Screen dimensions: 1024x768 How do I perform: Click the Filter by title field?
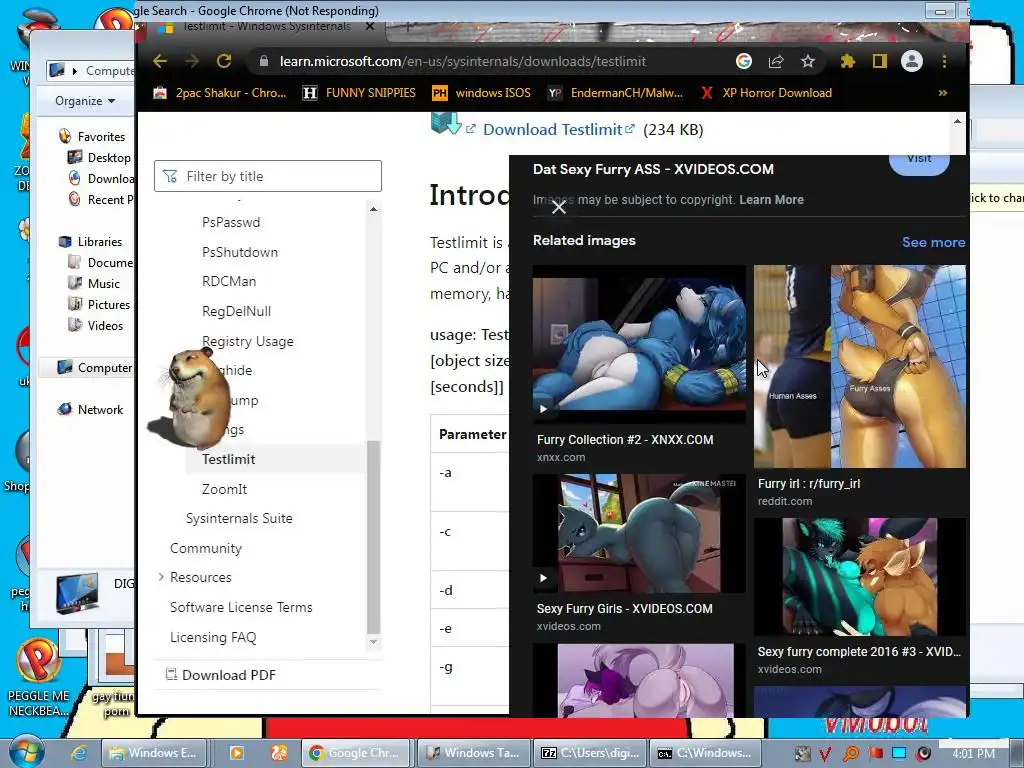click(x=268, y=176)
